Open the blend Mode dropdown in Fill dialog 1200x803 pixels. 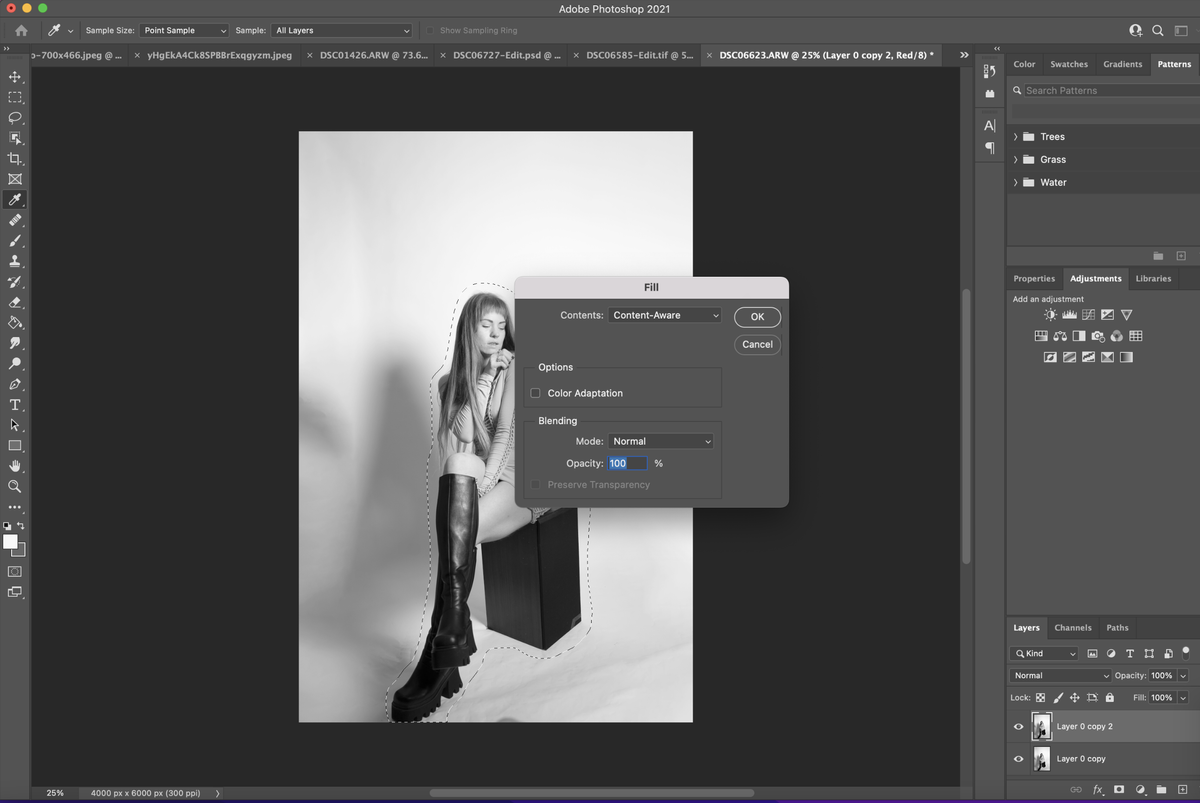661,440
